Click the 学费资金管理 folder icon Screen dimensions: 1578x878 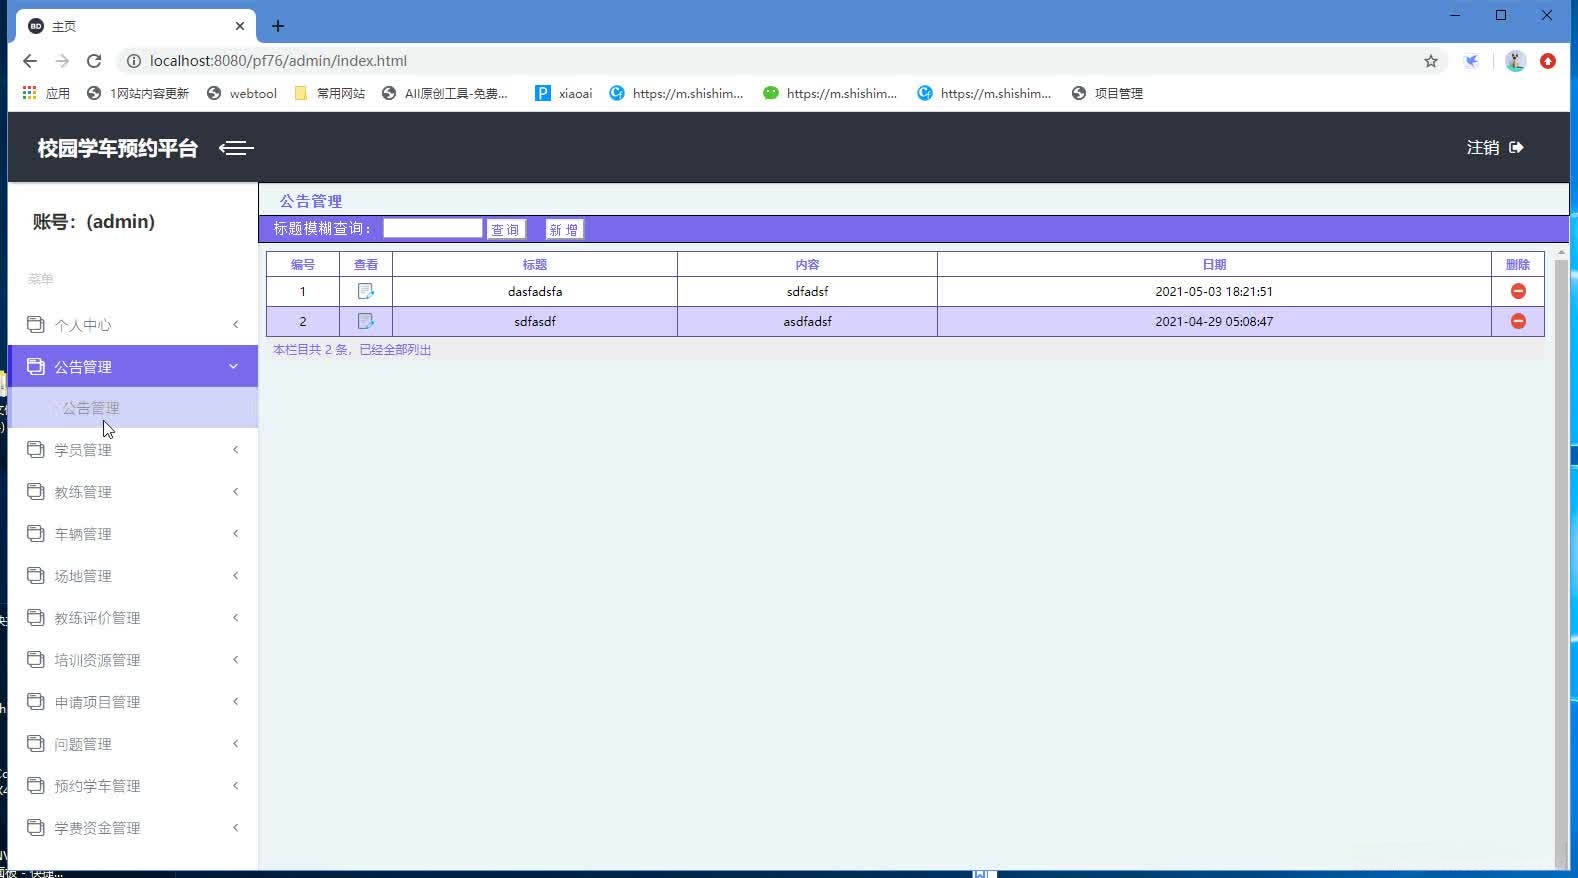point(36,827)
